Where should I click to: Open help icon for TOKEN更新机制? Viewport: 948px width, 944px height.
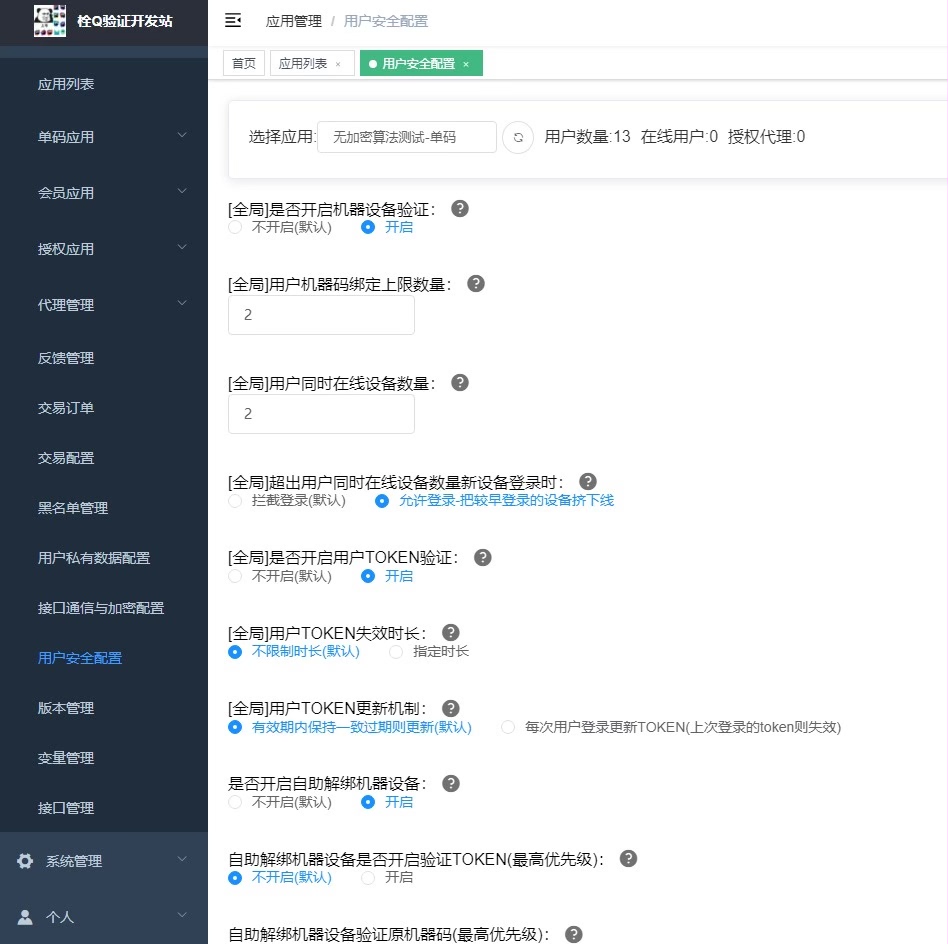450,708
